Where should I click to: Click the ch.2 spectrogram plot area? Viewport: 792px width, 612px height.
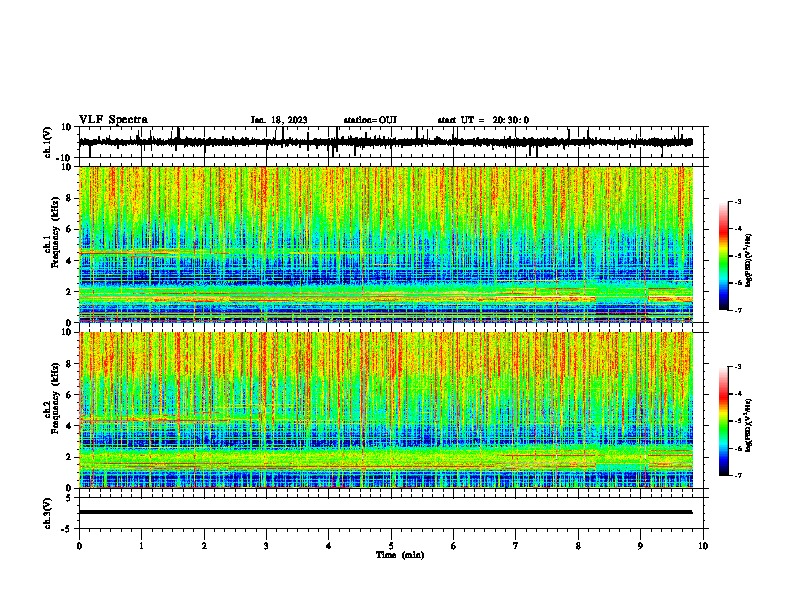click(x=386, y=410)
